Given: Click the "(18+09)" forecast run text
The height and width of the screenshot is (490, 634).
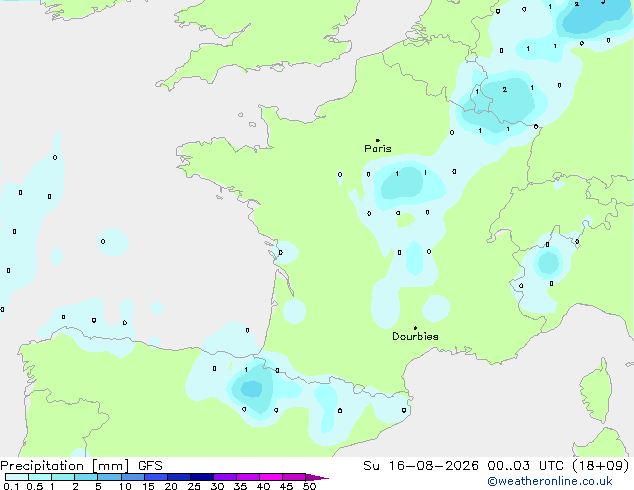Looking at the screenshot, I should (601, 466).
